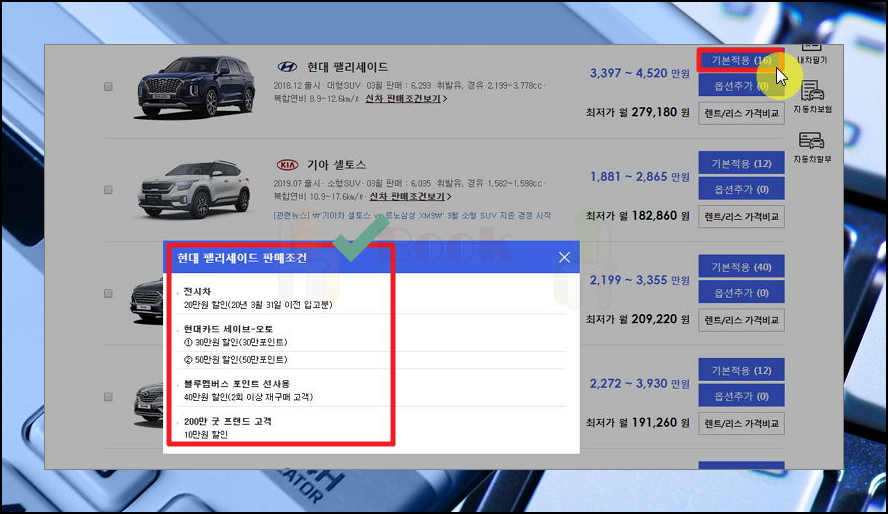This screenshot has width=888, height=514.
Task: Click 옵션추가 (0) for 기아 셀토스
Action: coord(741,189)
